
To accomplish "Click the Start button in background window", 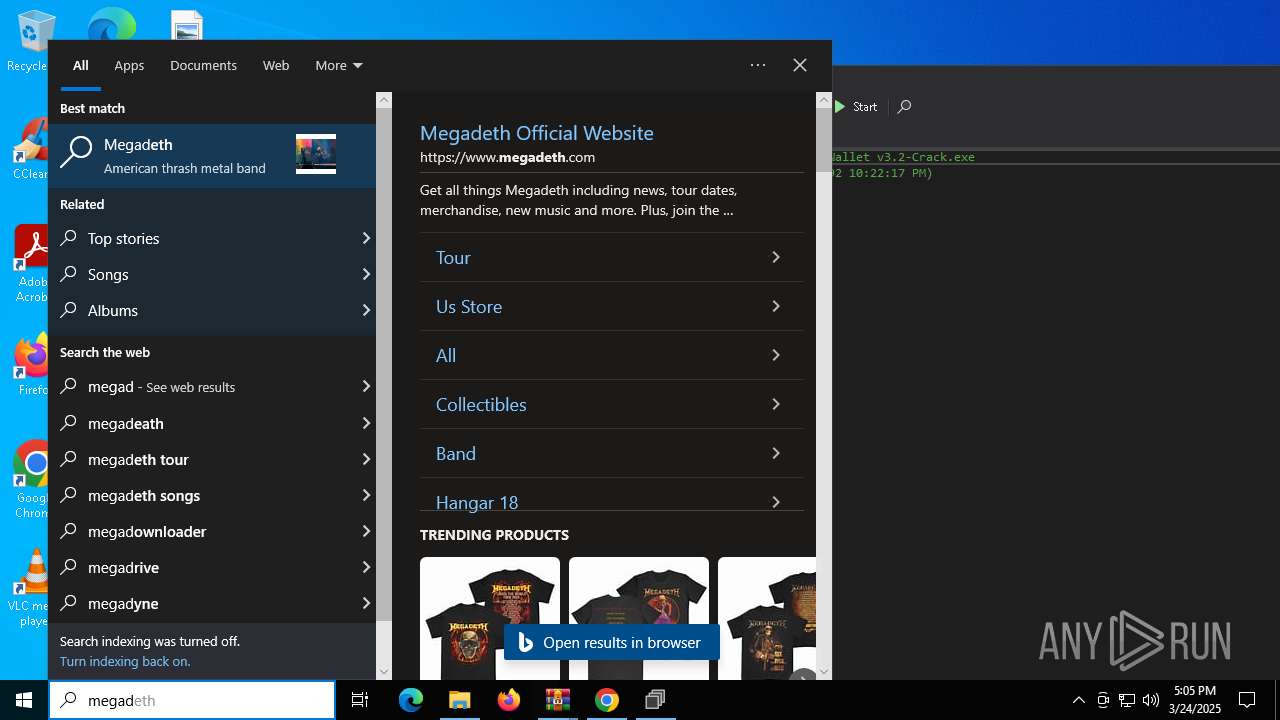I will coord(856,107).
